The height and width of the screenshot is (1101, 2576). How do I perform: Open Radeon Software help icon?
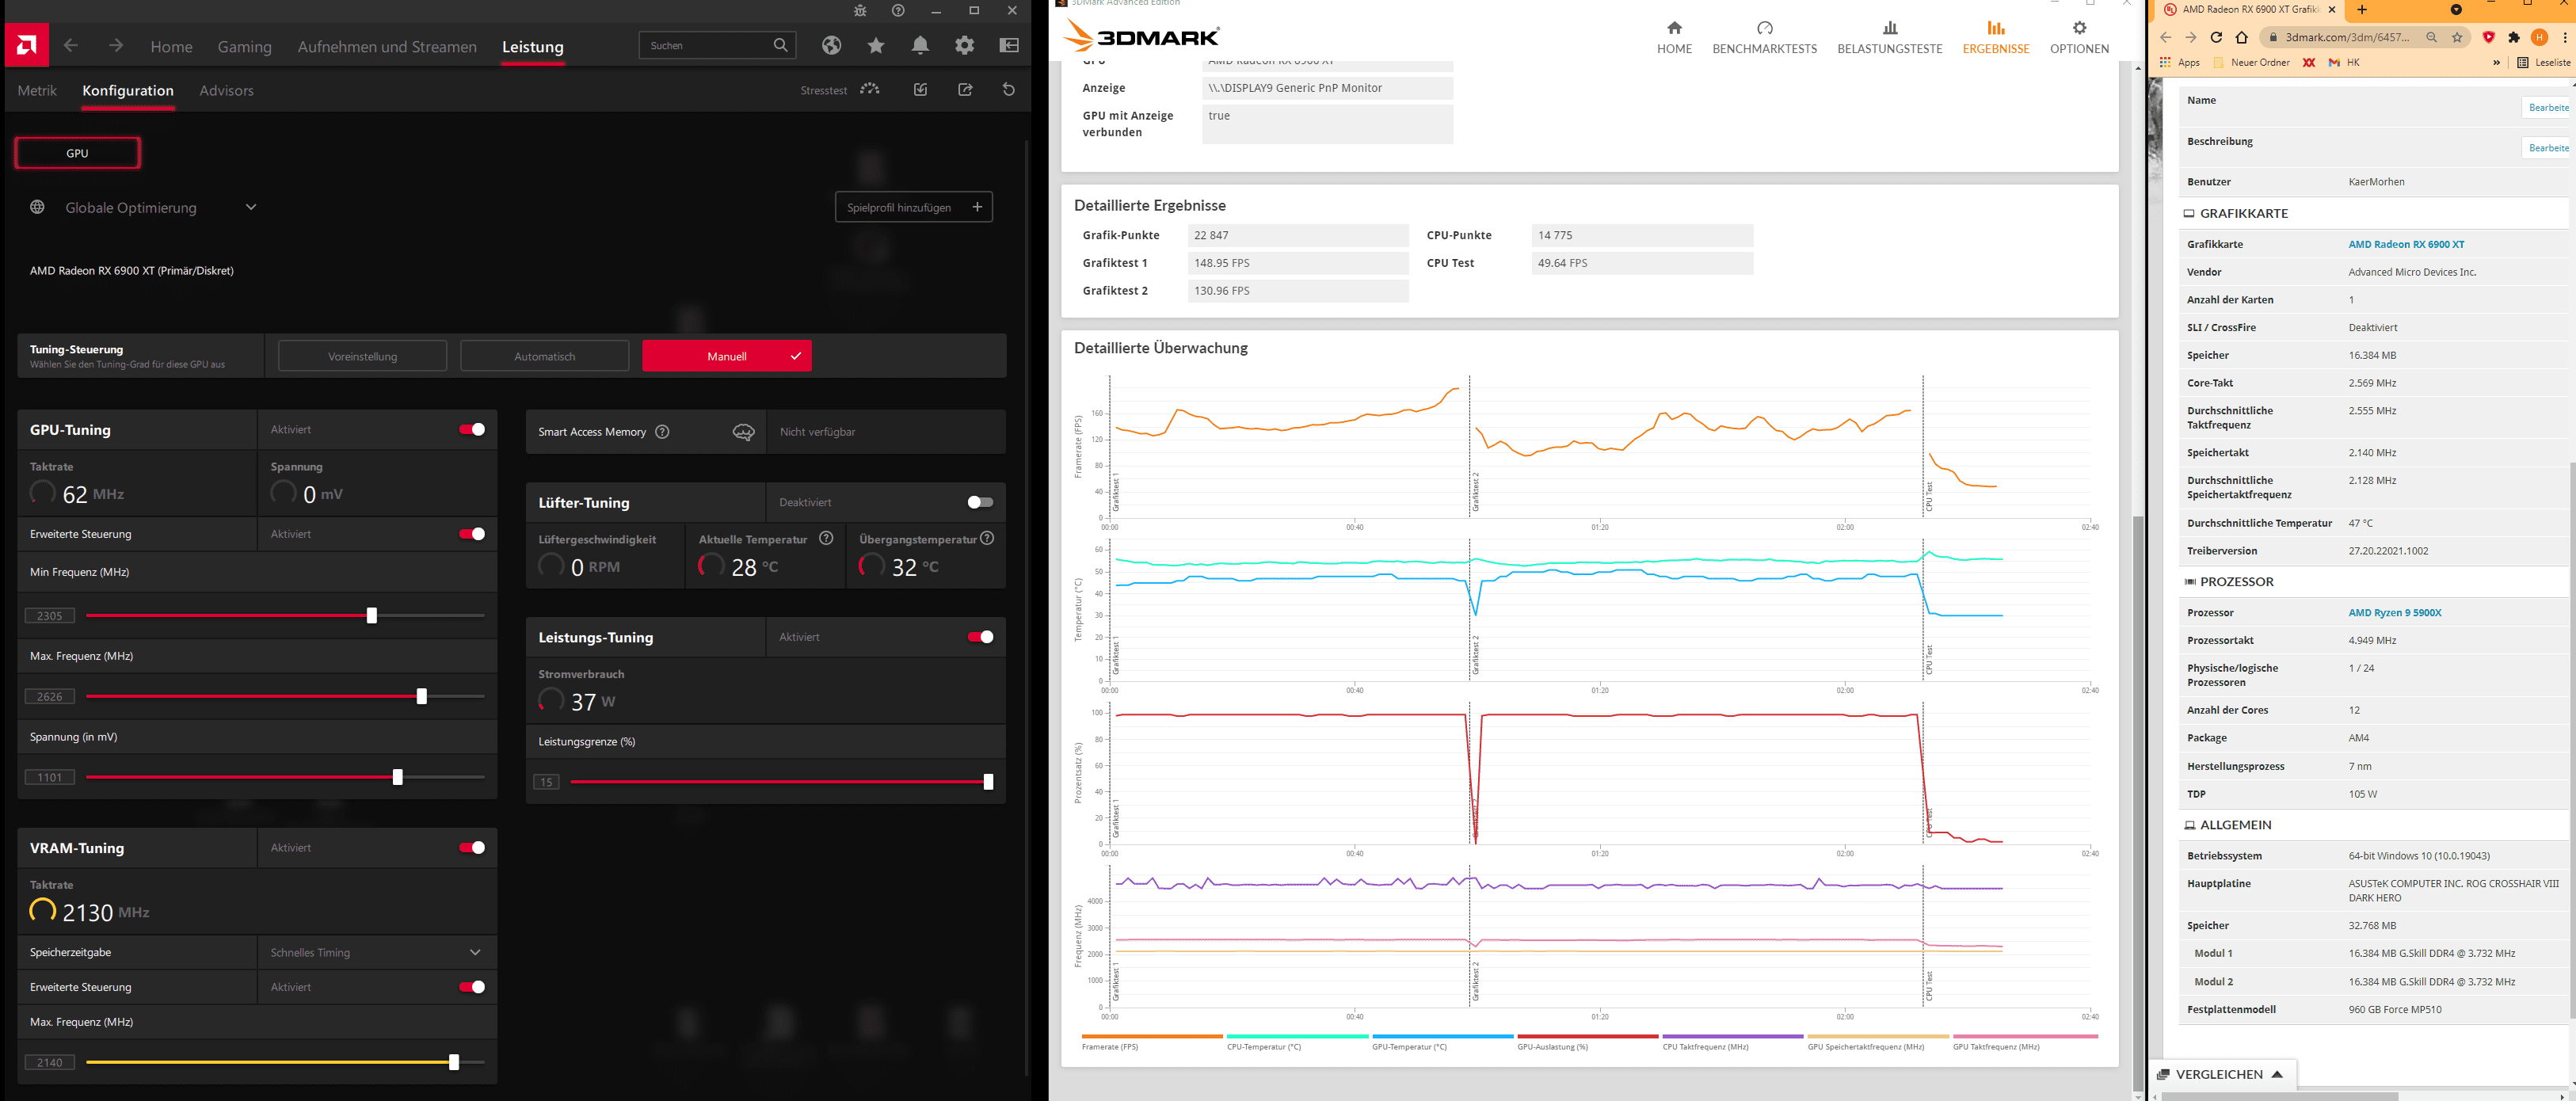tap(898, 10)
